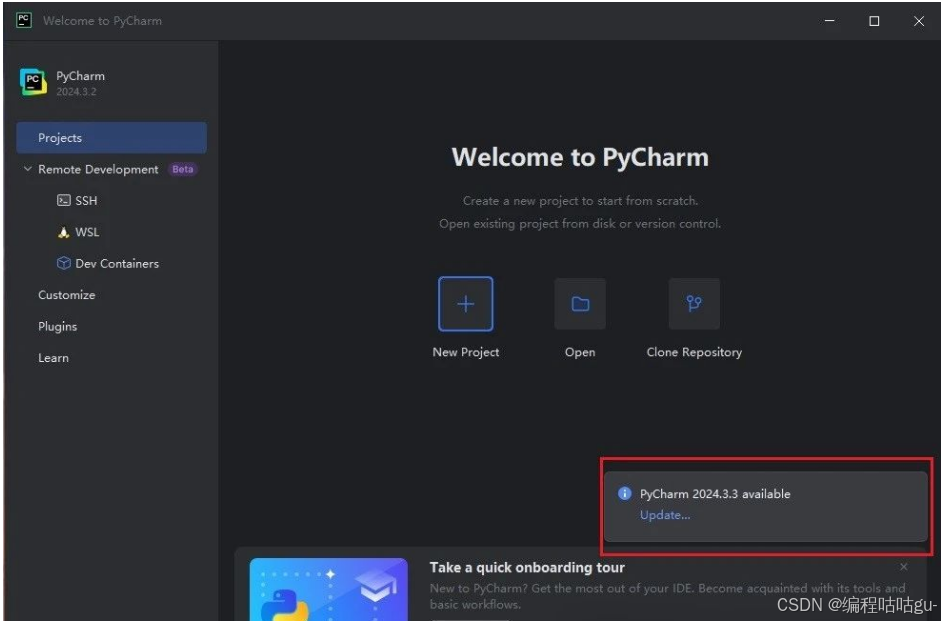The image size is (942, 621).
Task: Open the Remote Development section
Action: (x=99, y=169)
